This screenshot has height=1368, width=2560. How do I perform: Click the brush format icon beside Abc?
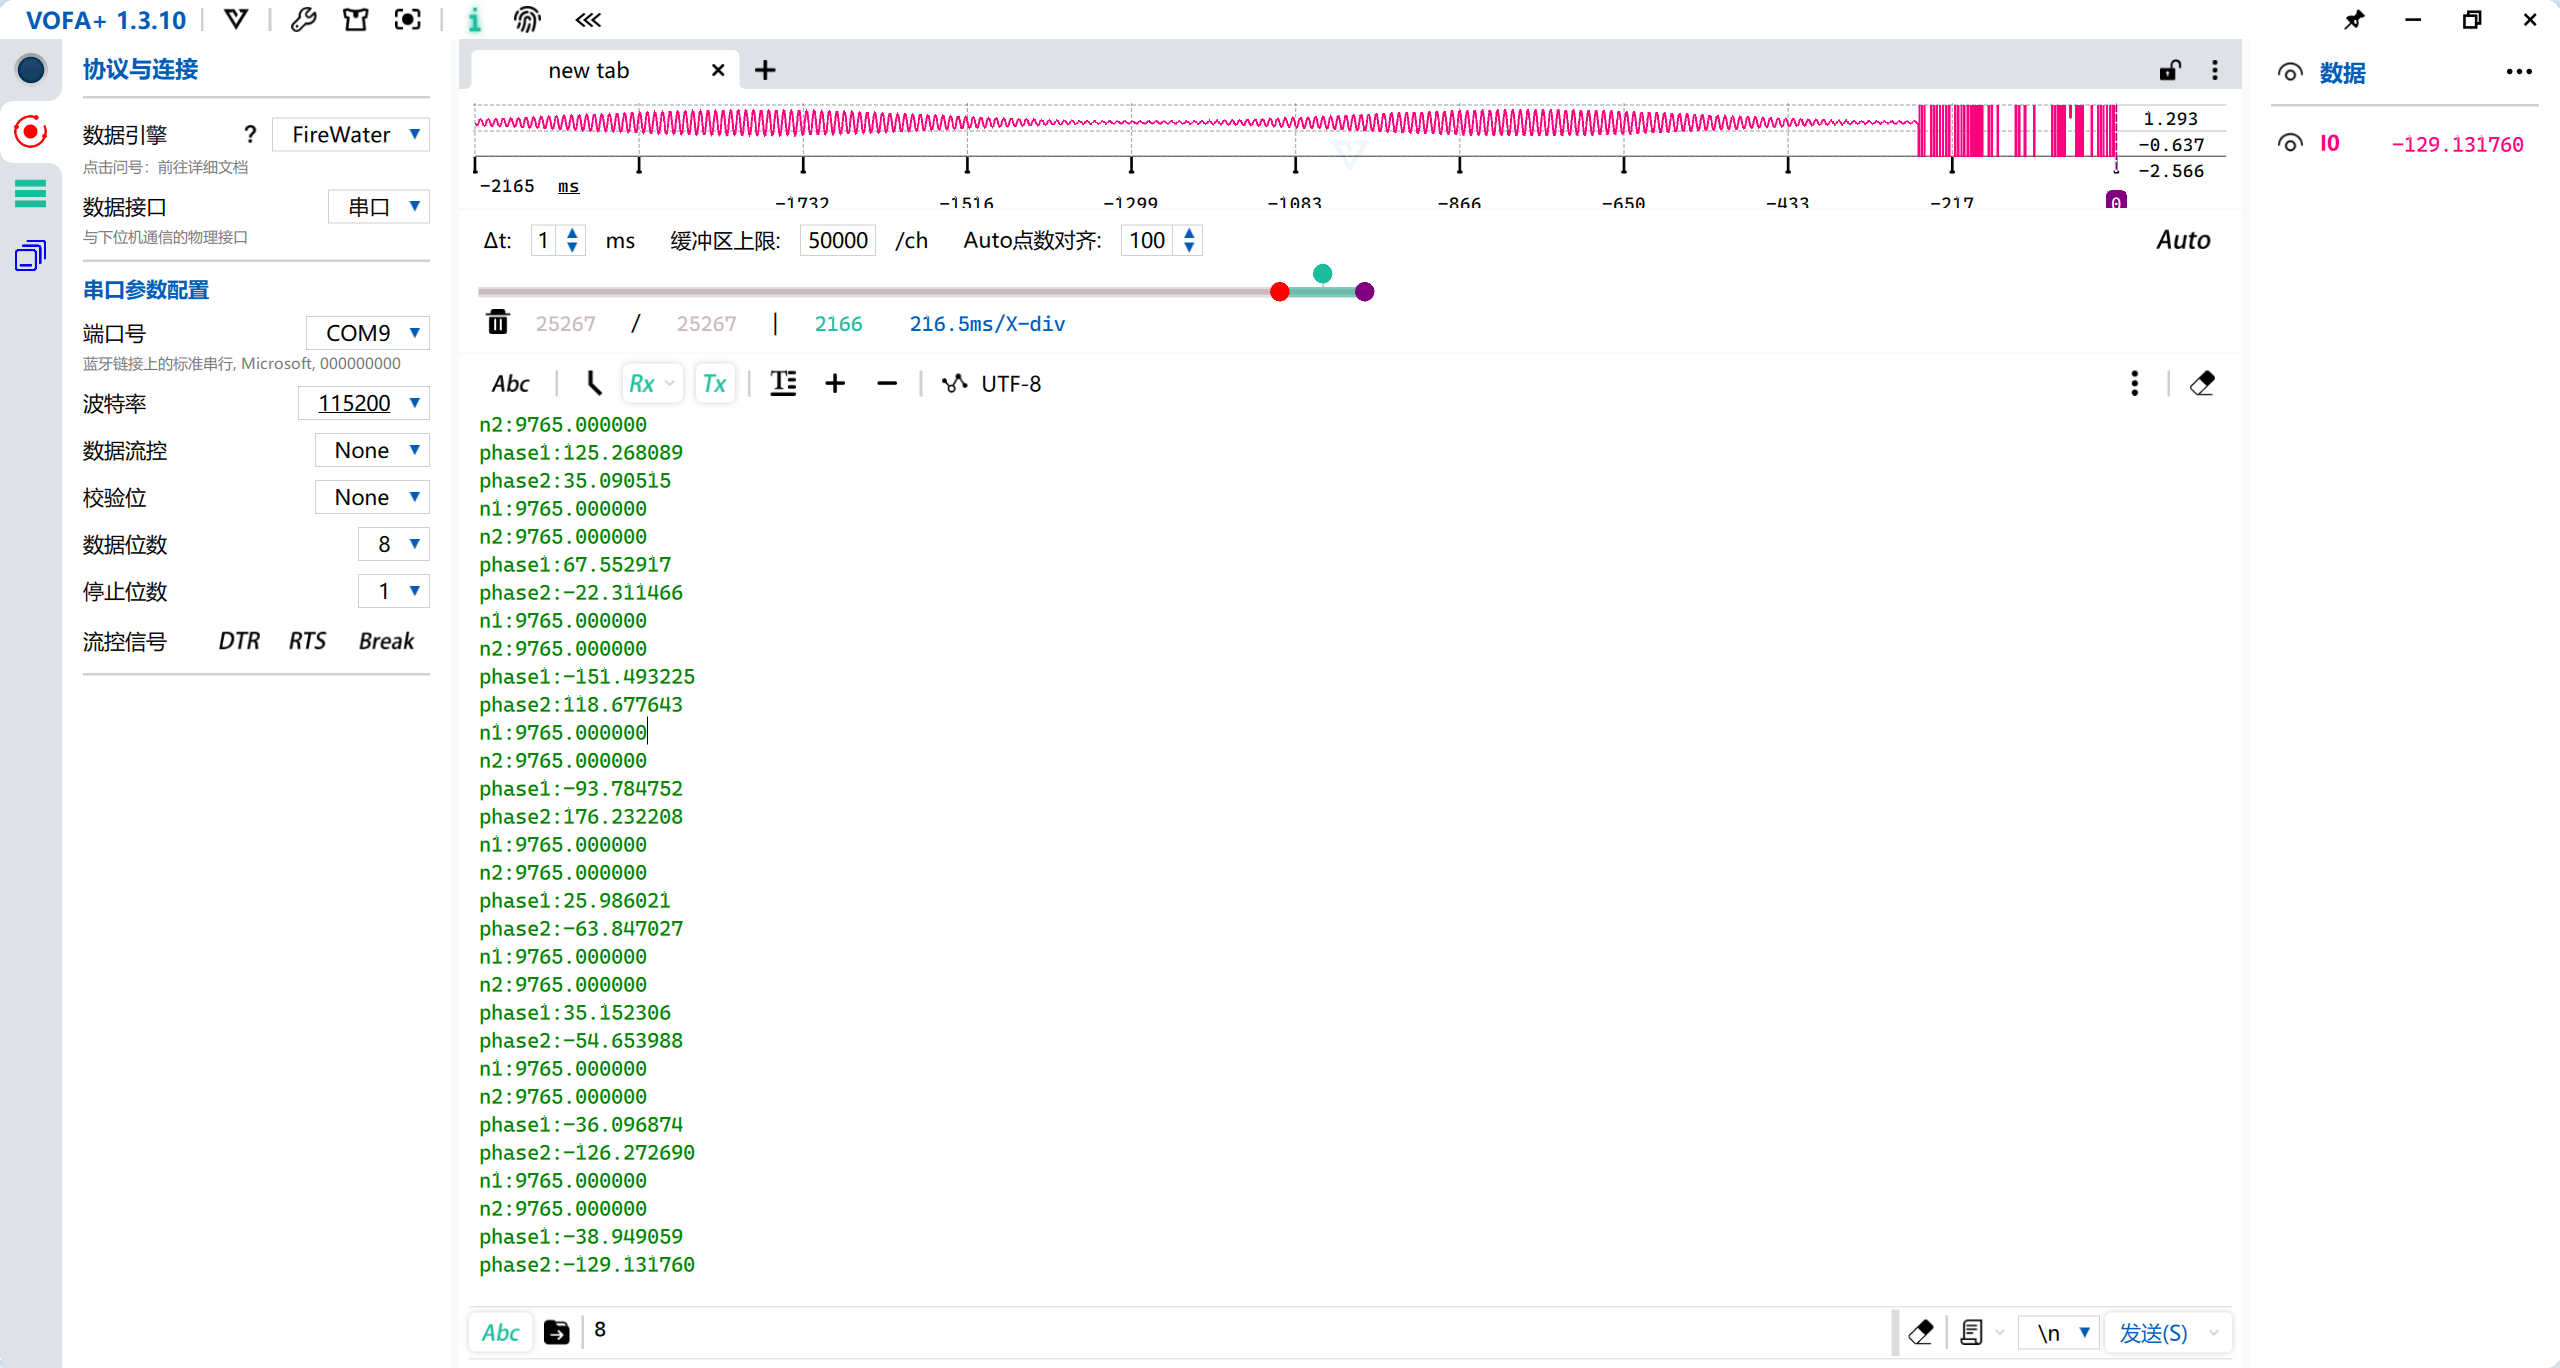[593, 384]
